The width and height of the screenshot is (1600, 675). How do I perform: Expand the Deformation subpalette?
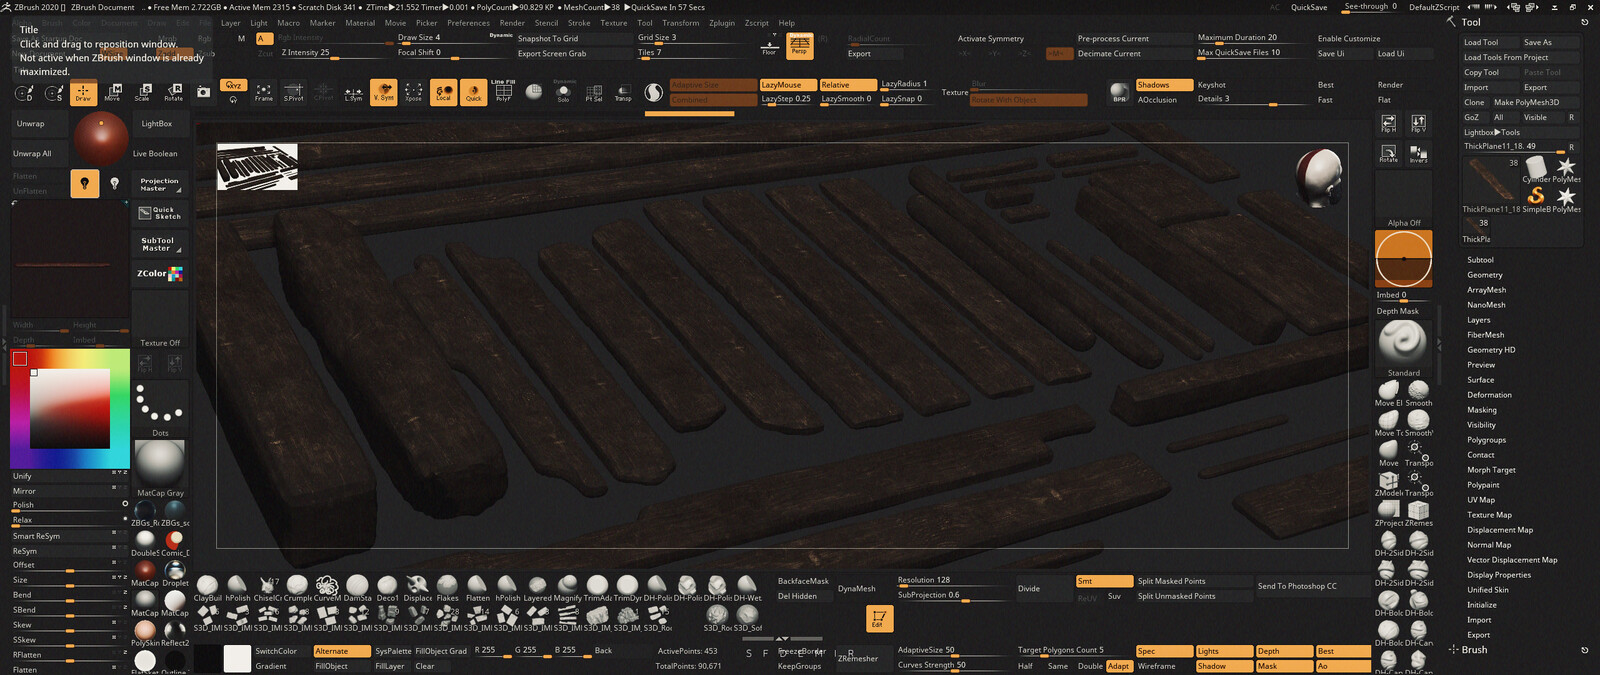(1489, 395)
